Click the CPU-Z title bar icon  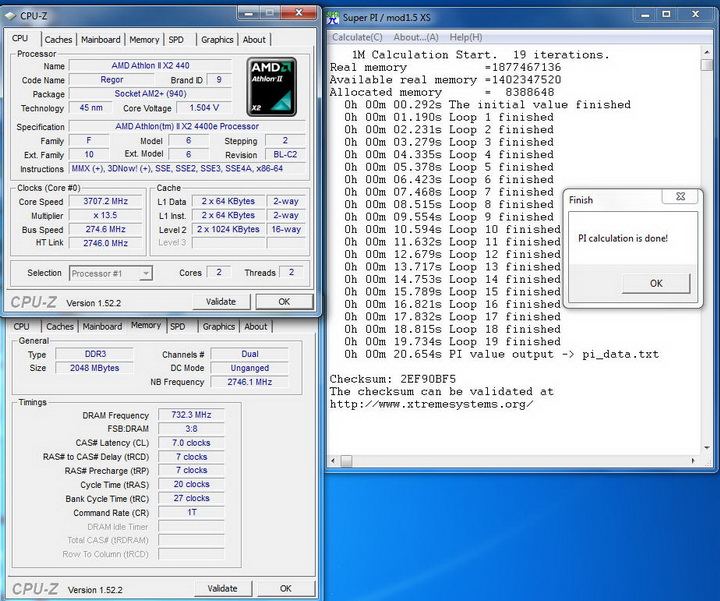(x=9, y=15)
